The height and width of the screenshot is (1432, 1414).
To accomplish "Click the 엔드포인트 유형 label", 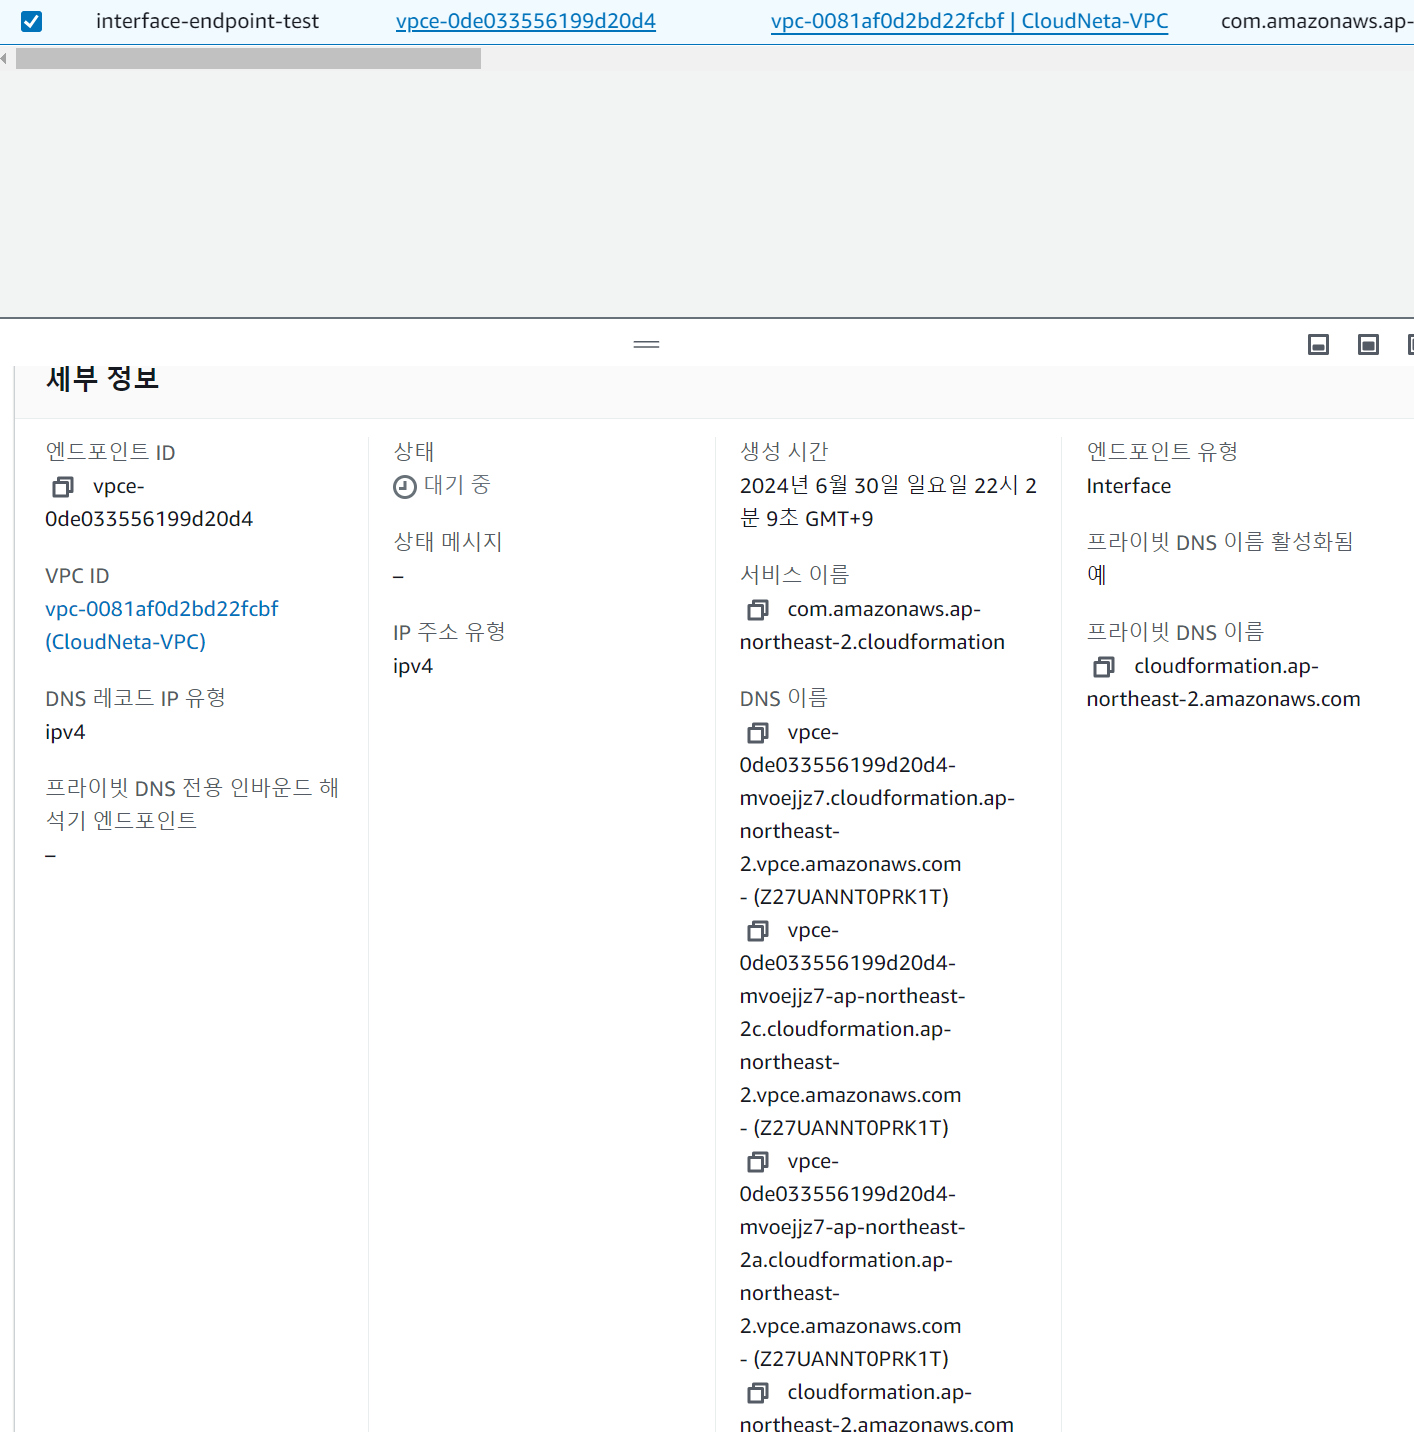I will [x=1162, y=452].
